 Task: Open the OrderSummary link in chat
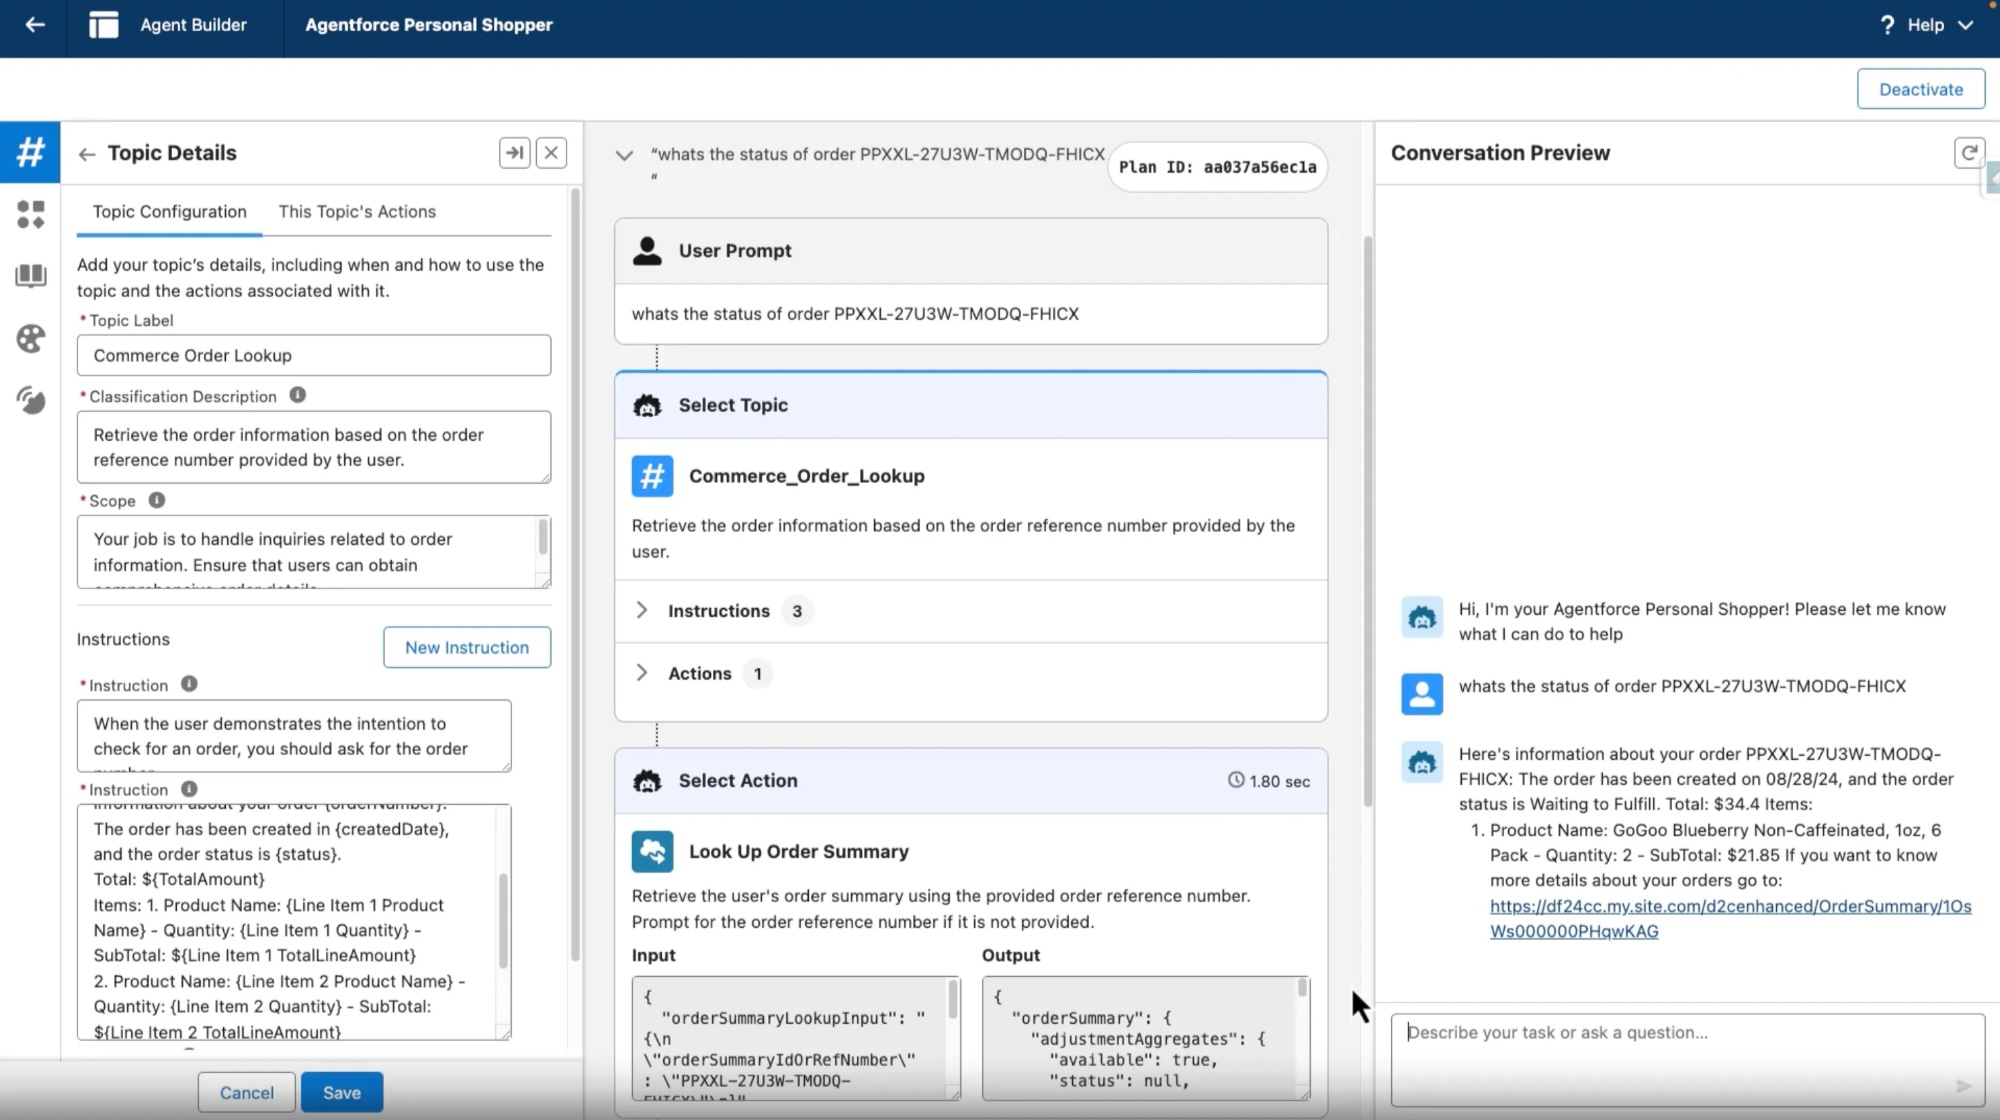pos(1730,906)
